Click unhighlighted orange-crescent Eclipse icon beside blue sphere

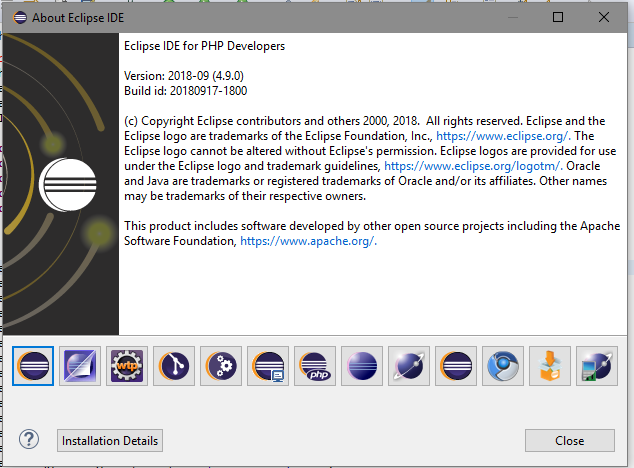[456, 366]
